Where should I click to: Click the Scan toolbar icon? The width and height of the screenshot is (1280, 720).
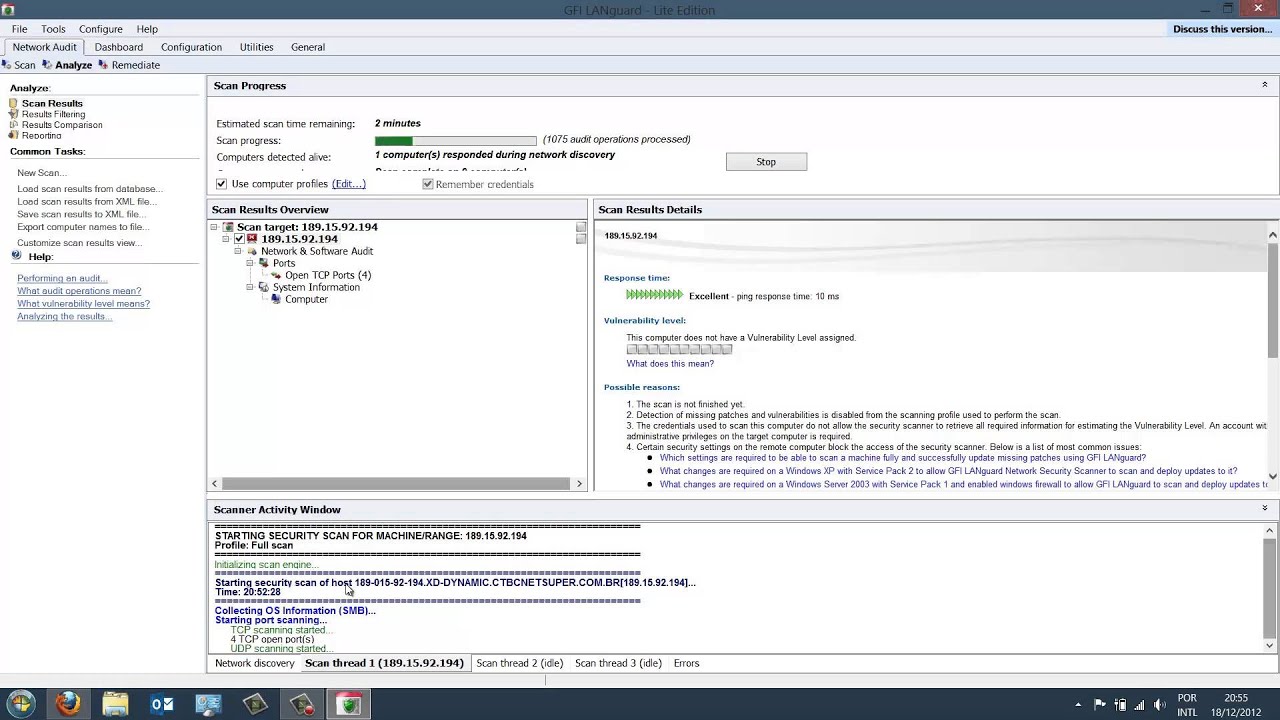6,65
